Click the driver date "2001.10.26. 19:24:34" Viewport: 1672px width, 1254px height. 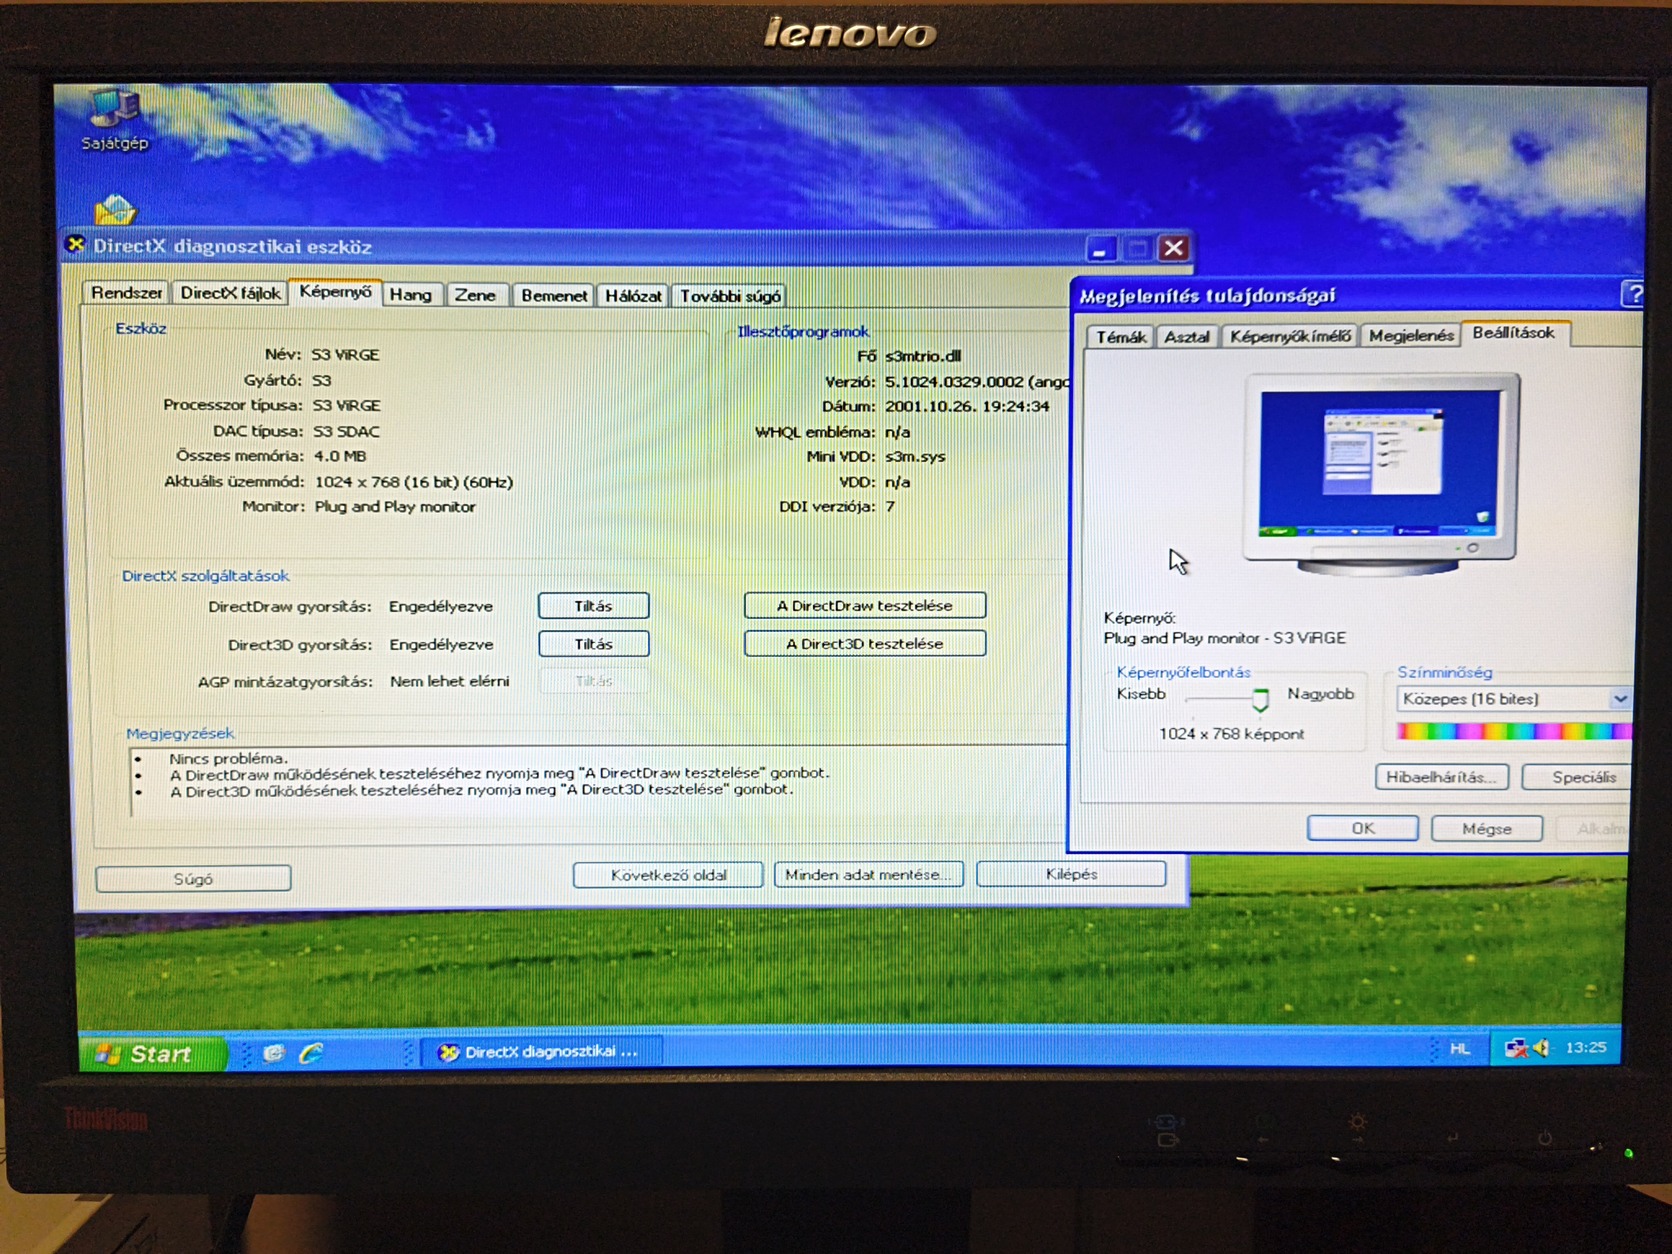(967, 406)
